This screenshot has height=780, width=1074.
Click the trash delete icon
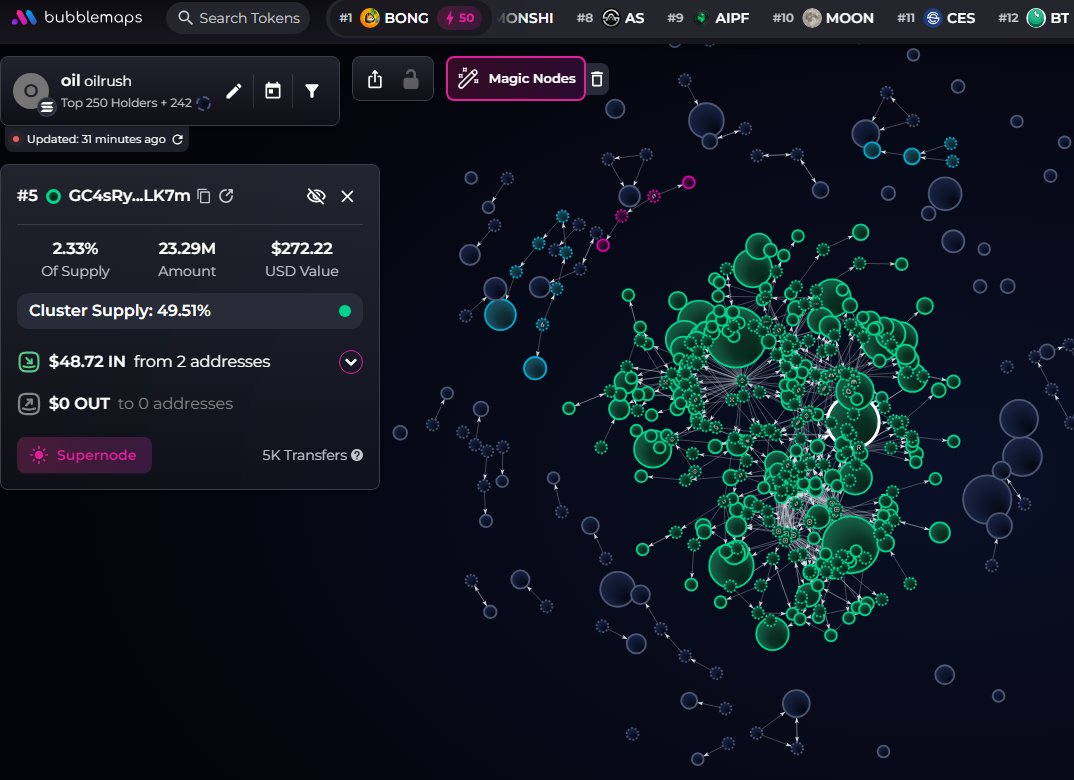point(597,79)
